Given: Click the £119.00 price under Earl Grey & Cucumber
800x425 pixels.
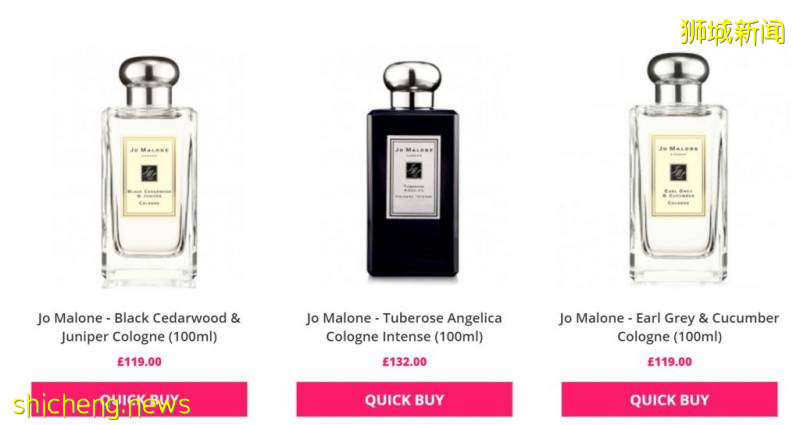Looking at the screenshot, I should [x=670, y=362].
